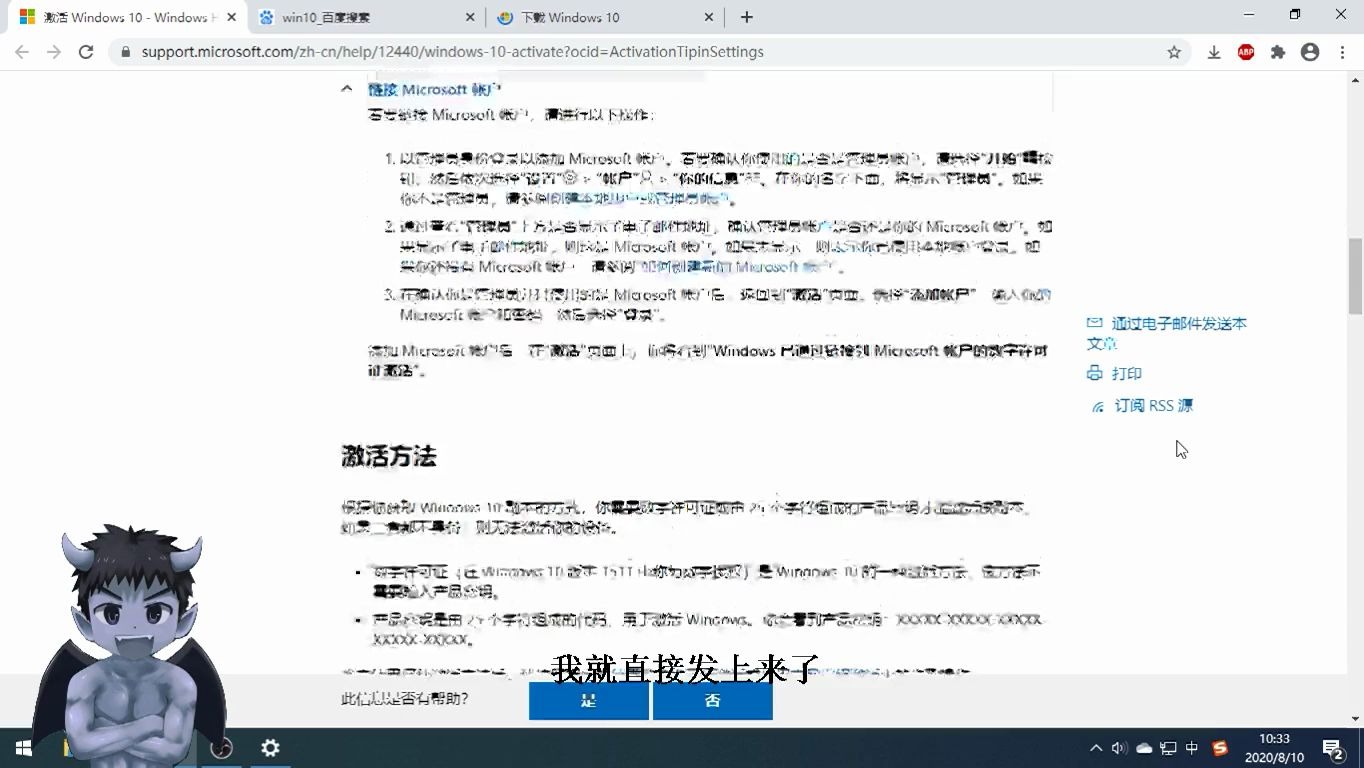The height and width of the screenshot is (768, 1364).
Task: Open the Chrome three-dot menu
Action: tap(1342, 52)
